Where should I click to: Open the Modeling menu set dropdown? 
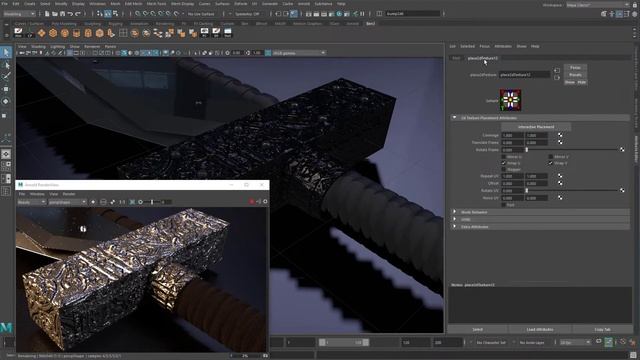coord(19,14)
